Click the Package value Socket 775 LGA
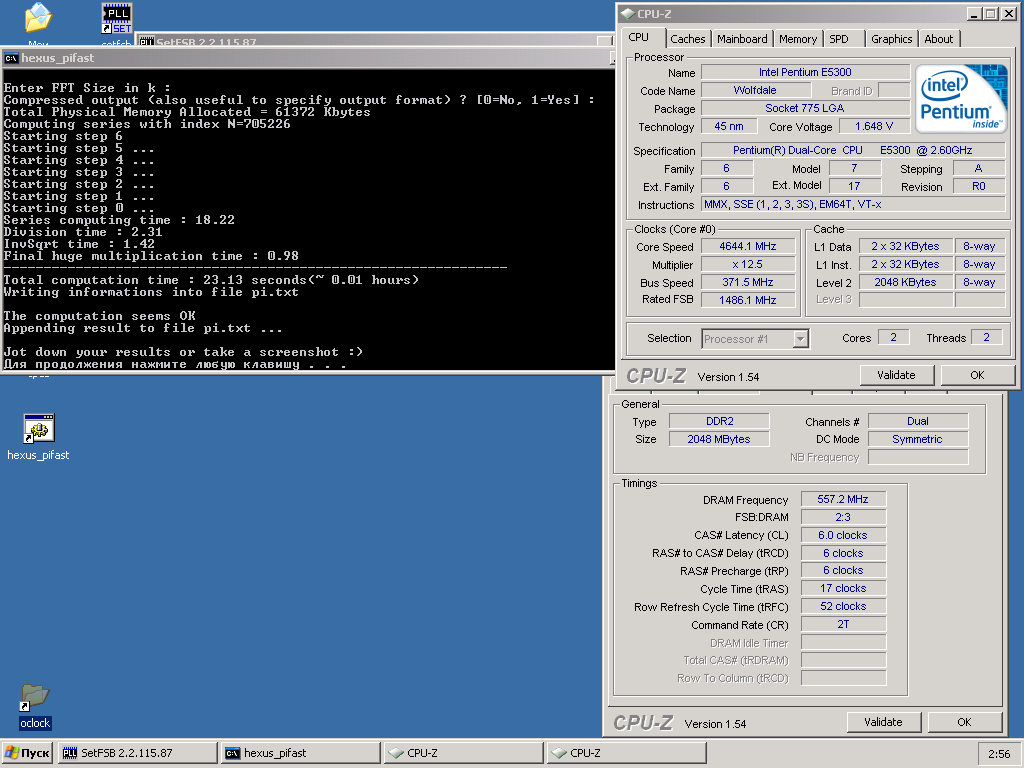This screenshot has width=1024, height=768. (x=805, y=108)
